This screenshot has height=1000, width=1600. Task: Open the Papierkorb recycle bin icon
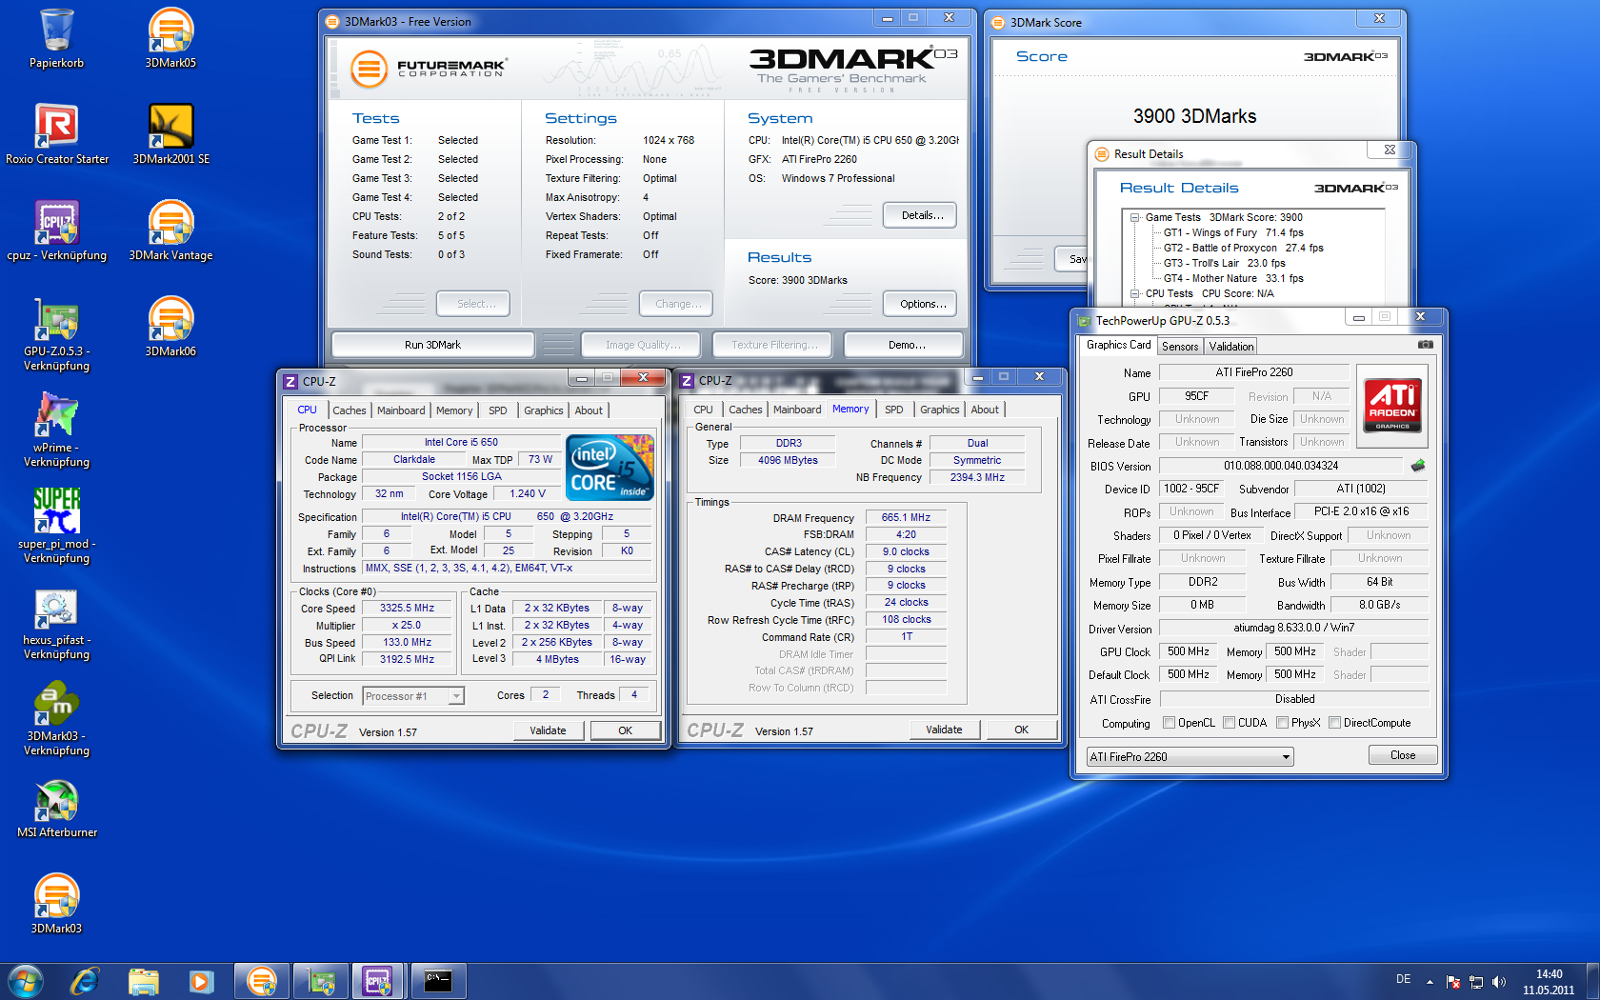click(57, 38)
